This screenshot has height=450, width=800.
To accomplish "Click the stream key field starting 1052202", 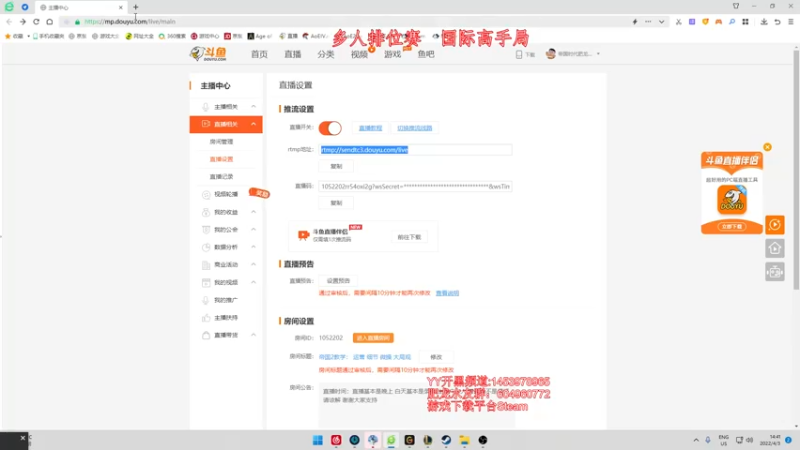I will 415,186.
